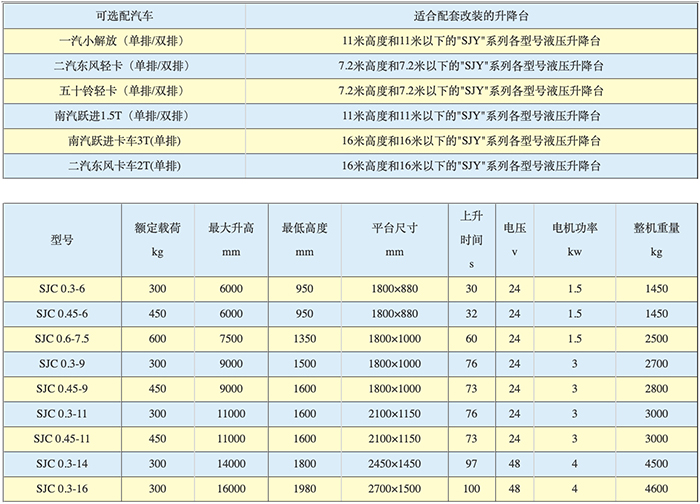Select the model cell SJC 0.45-9
This screenshot has height=504, width=700.
pos(62,389)
